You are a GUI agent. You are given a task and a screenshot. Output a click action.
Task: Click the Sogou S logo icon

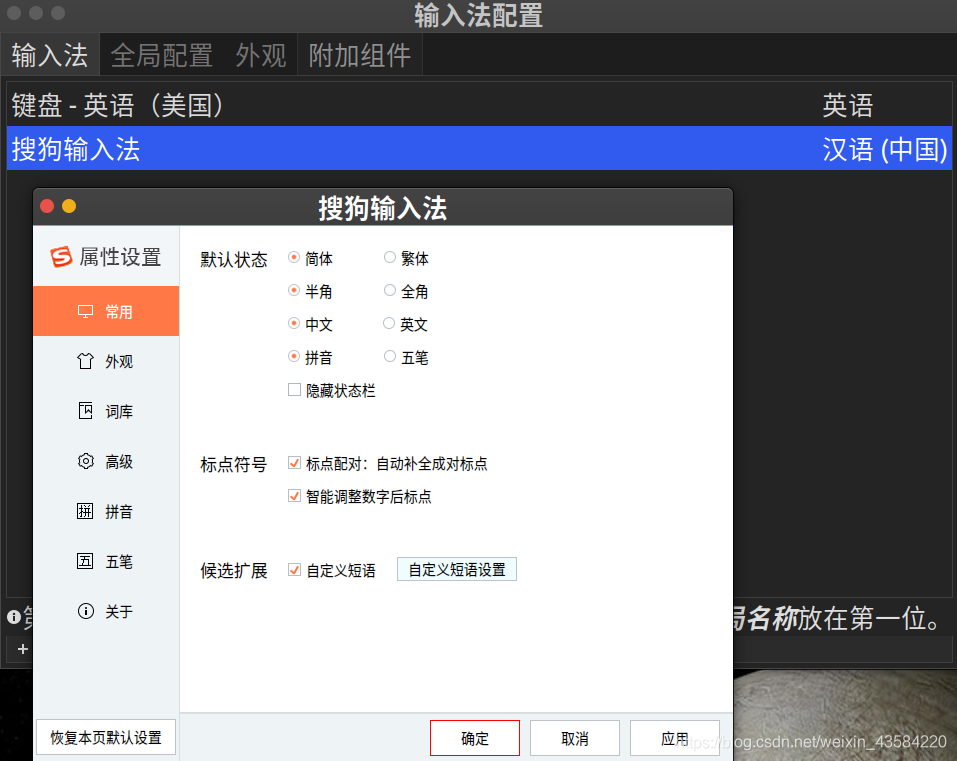(x=61, y=257)
